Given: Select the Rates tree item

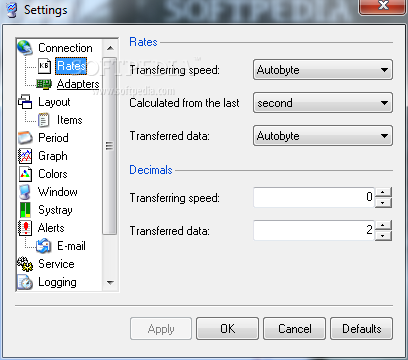Looking at the screenshot, I should [71, 66].
